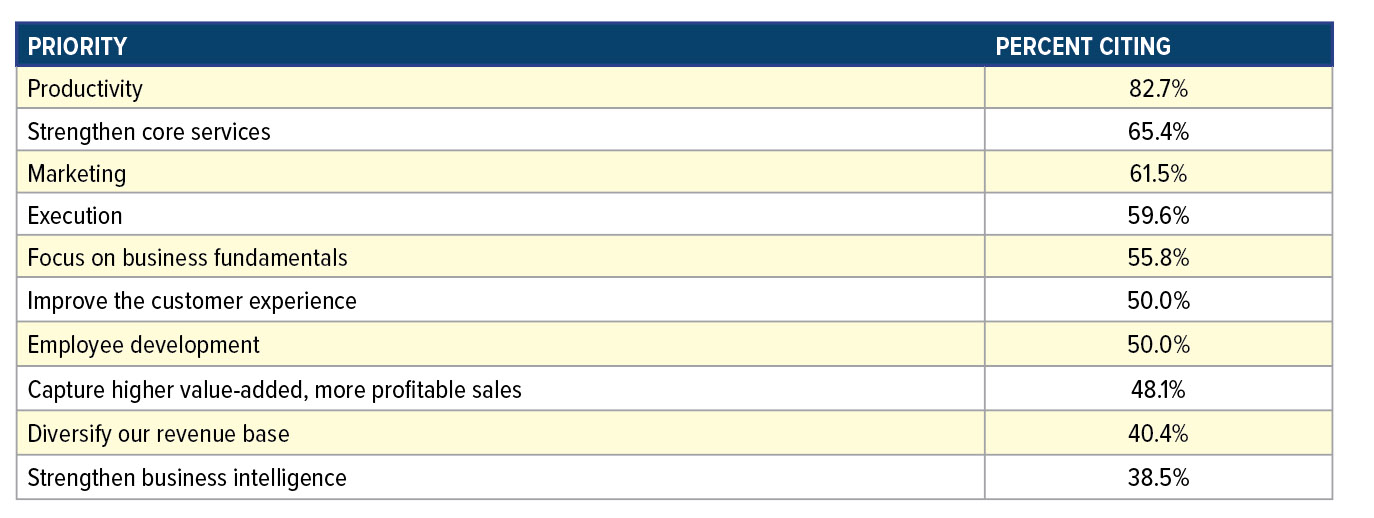Select the Employee development cell
1374x518 pixels.
coord(143,344)
